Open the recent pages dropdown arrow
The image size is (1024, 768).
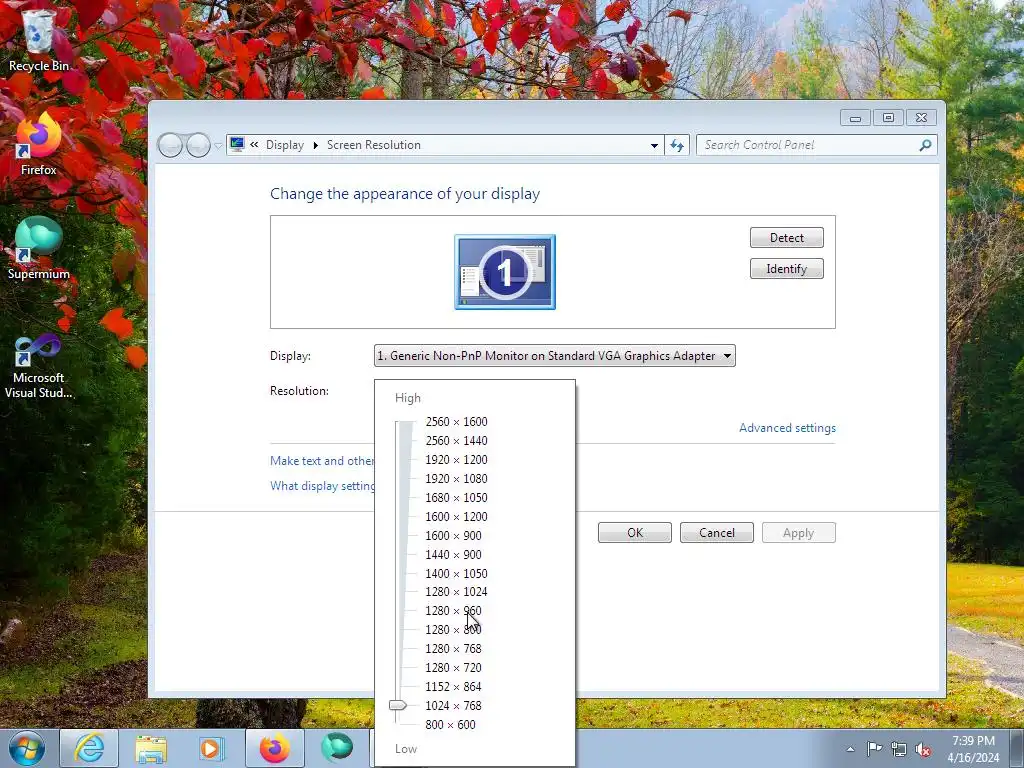tap(218, 146)
